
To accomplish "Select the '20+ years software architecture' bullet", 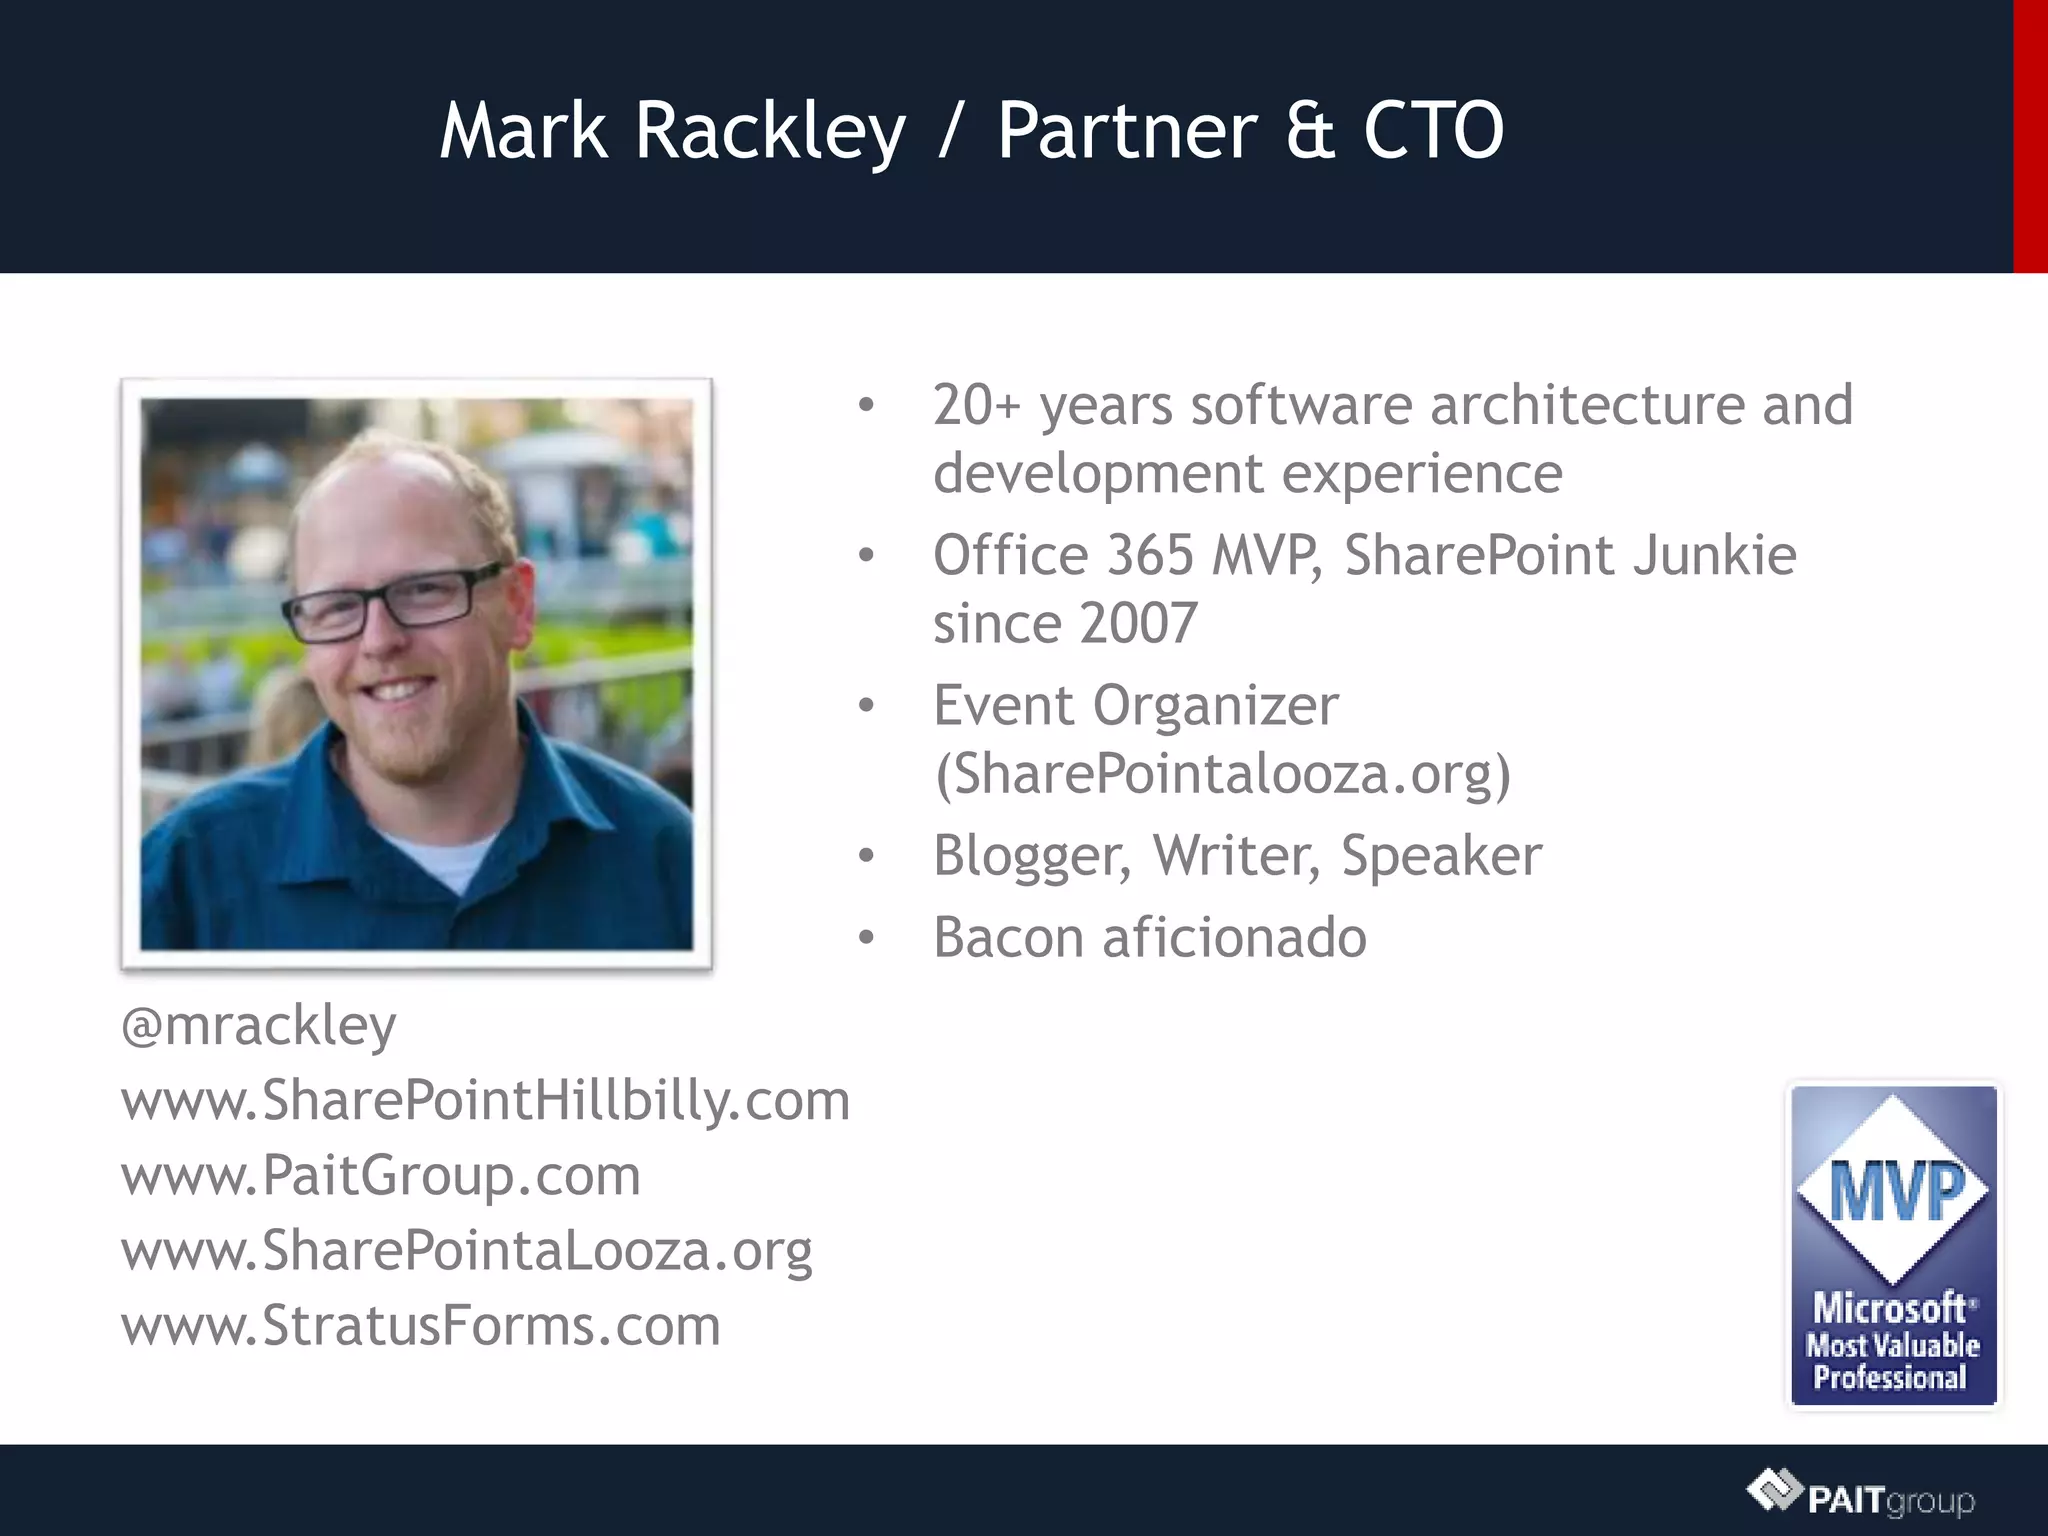I will (x=1392, y=406).
